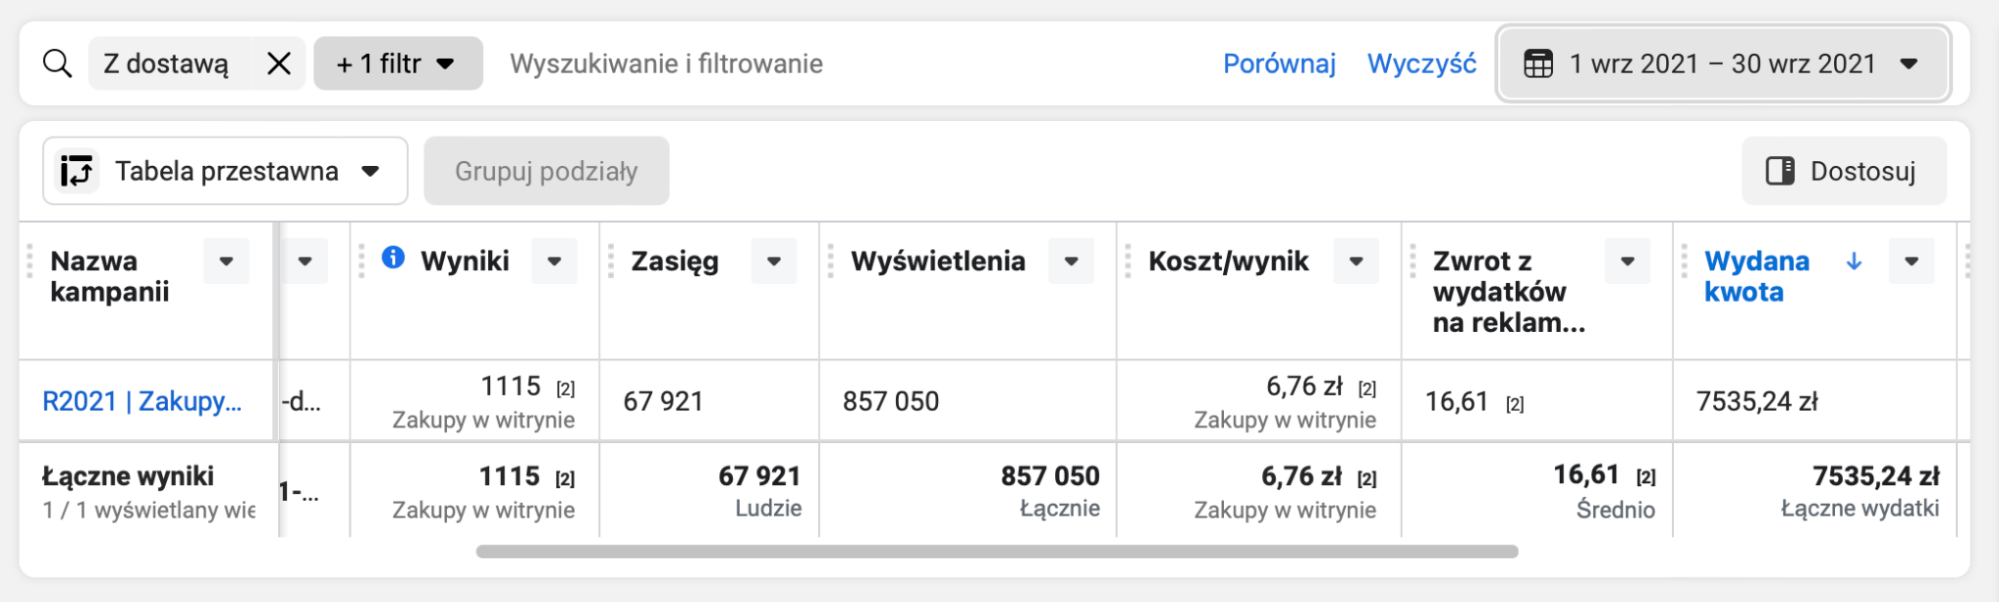Open the 'Koszt/wynik' column menu arrow
The width and height of the screenshot is (1999, 603).
click(1356, 262)
